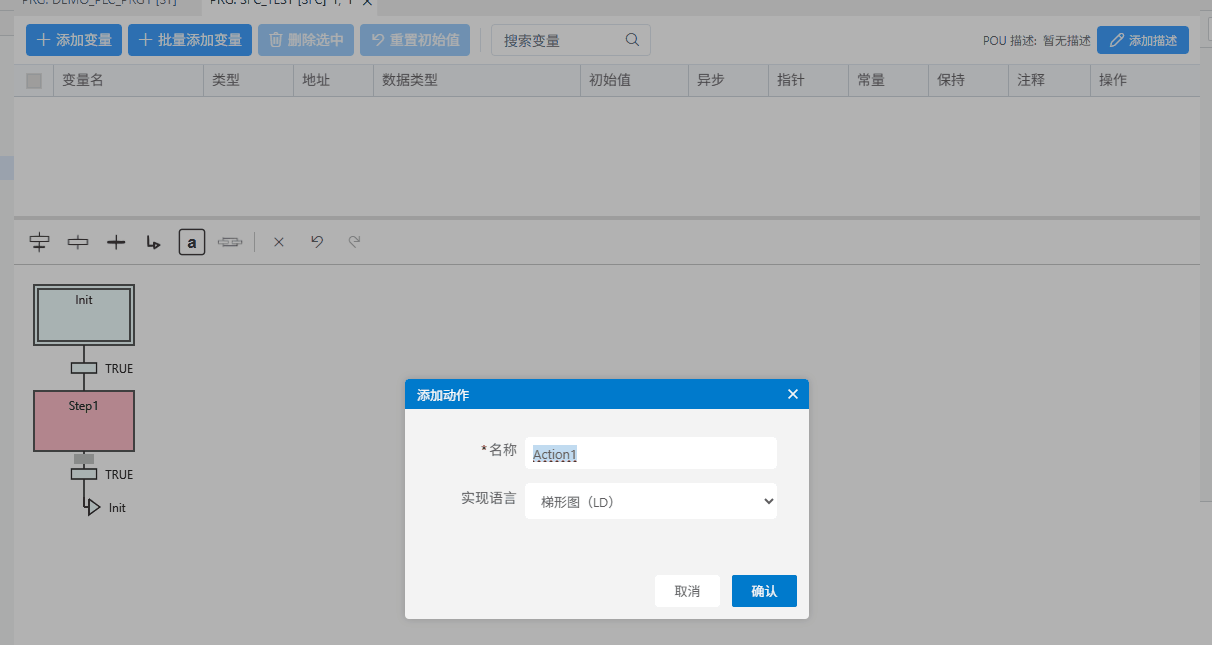
Task: Click the 'a' action icon in the SFC toolbar
Action: [x=192, y=241]
